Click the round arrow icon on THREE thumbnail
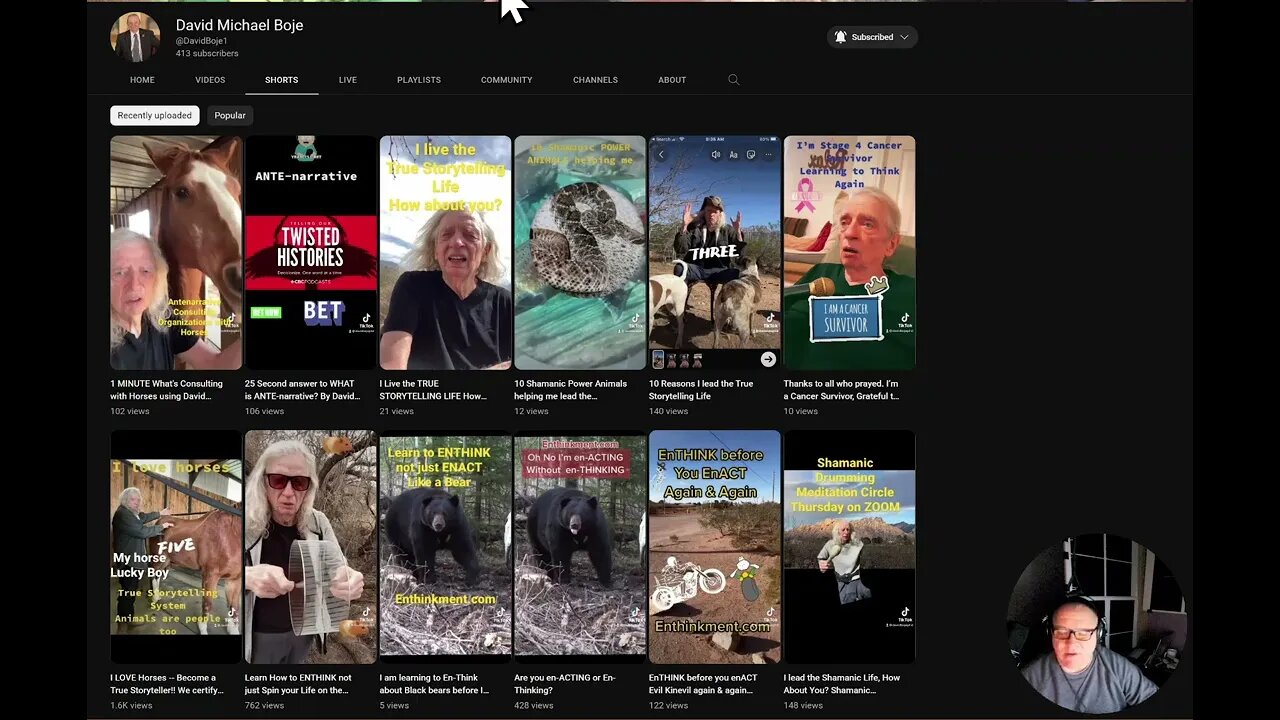The width and height of the screenshot is (1280, 720). click(x=768, y=359)
